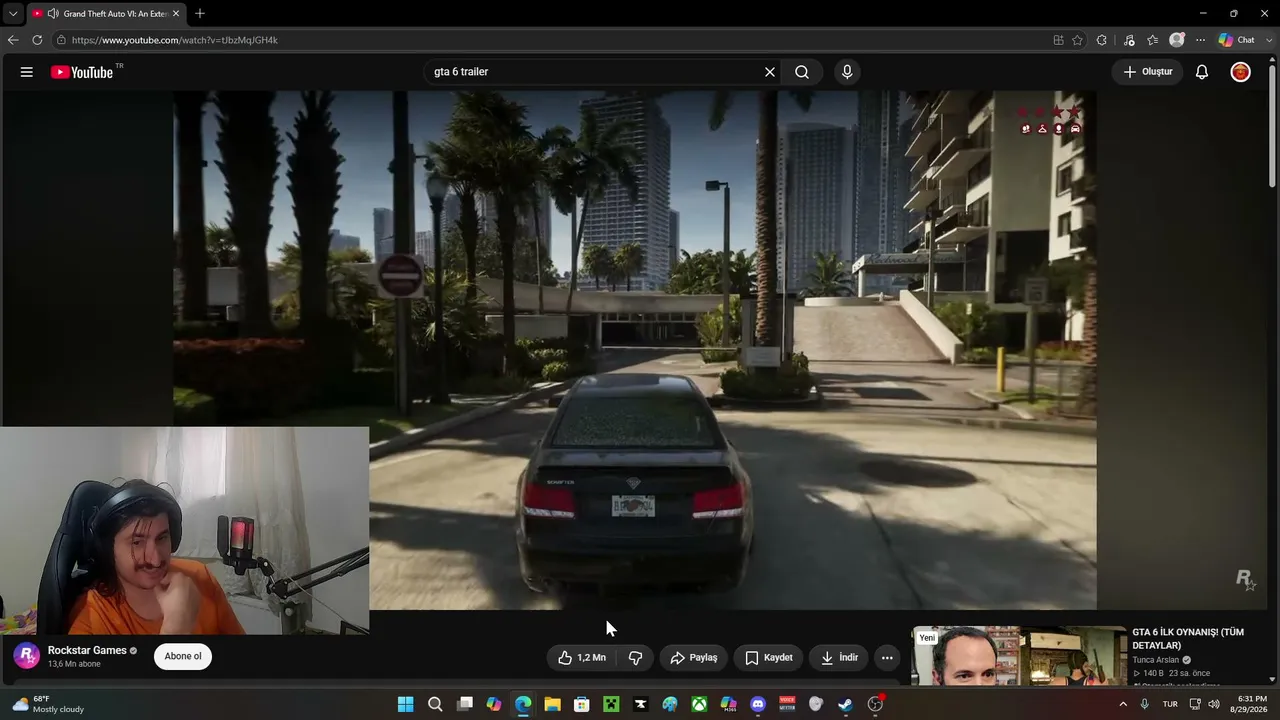The image size is (1280, 720).
Task: Open the Xbox app on the taskbar
Action: [x=699, y=704]
